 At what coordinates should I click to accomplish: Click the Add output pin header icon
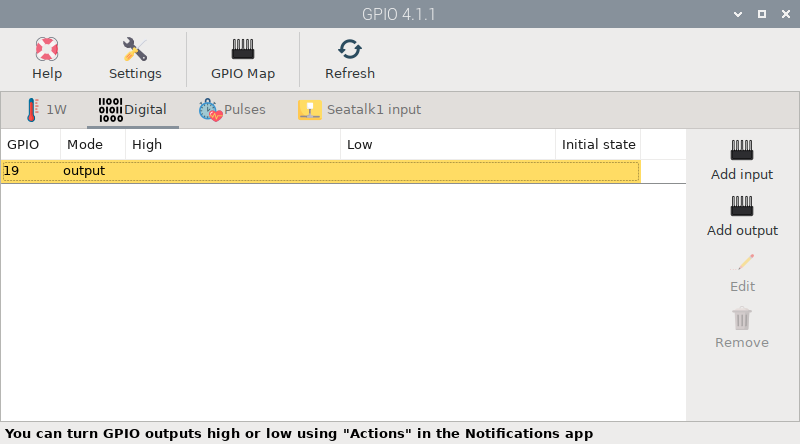742,207
